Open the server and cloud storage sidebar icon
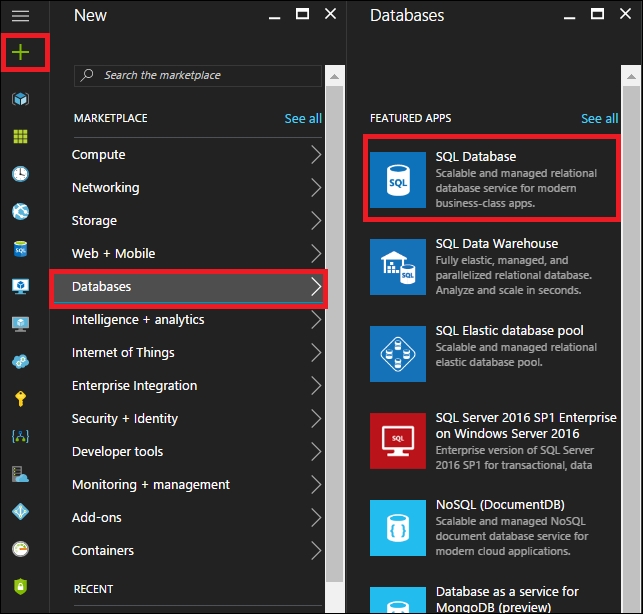Screen dimensions: 643x614 pyautogui.click(x=20, y=474)
